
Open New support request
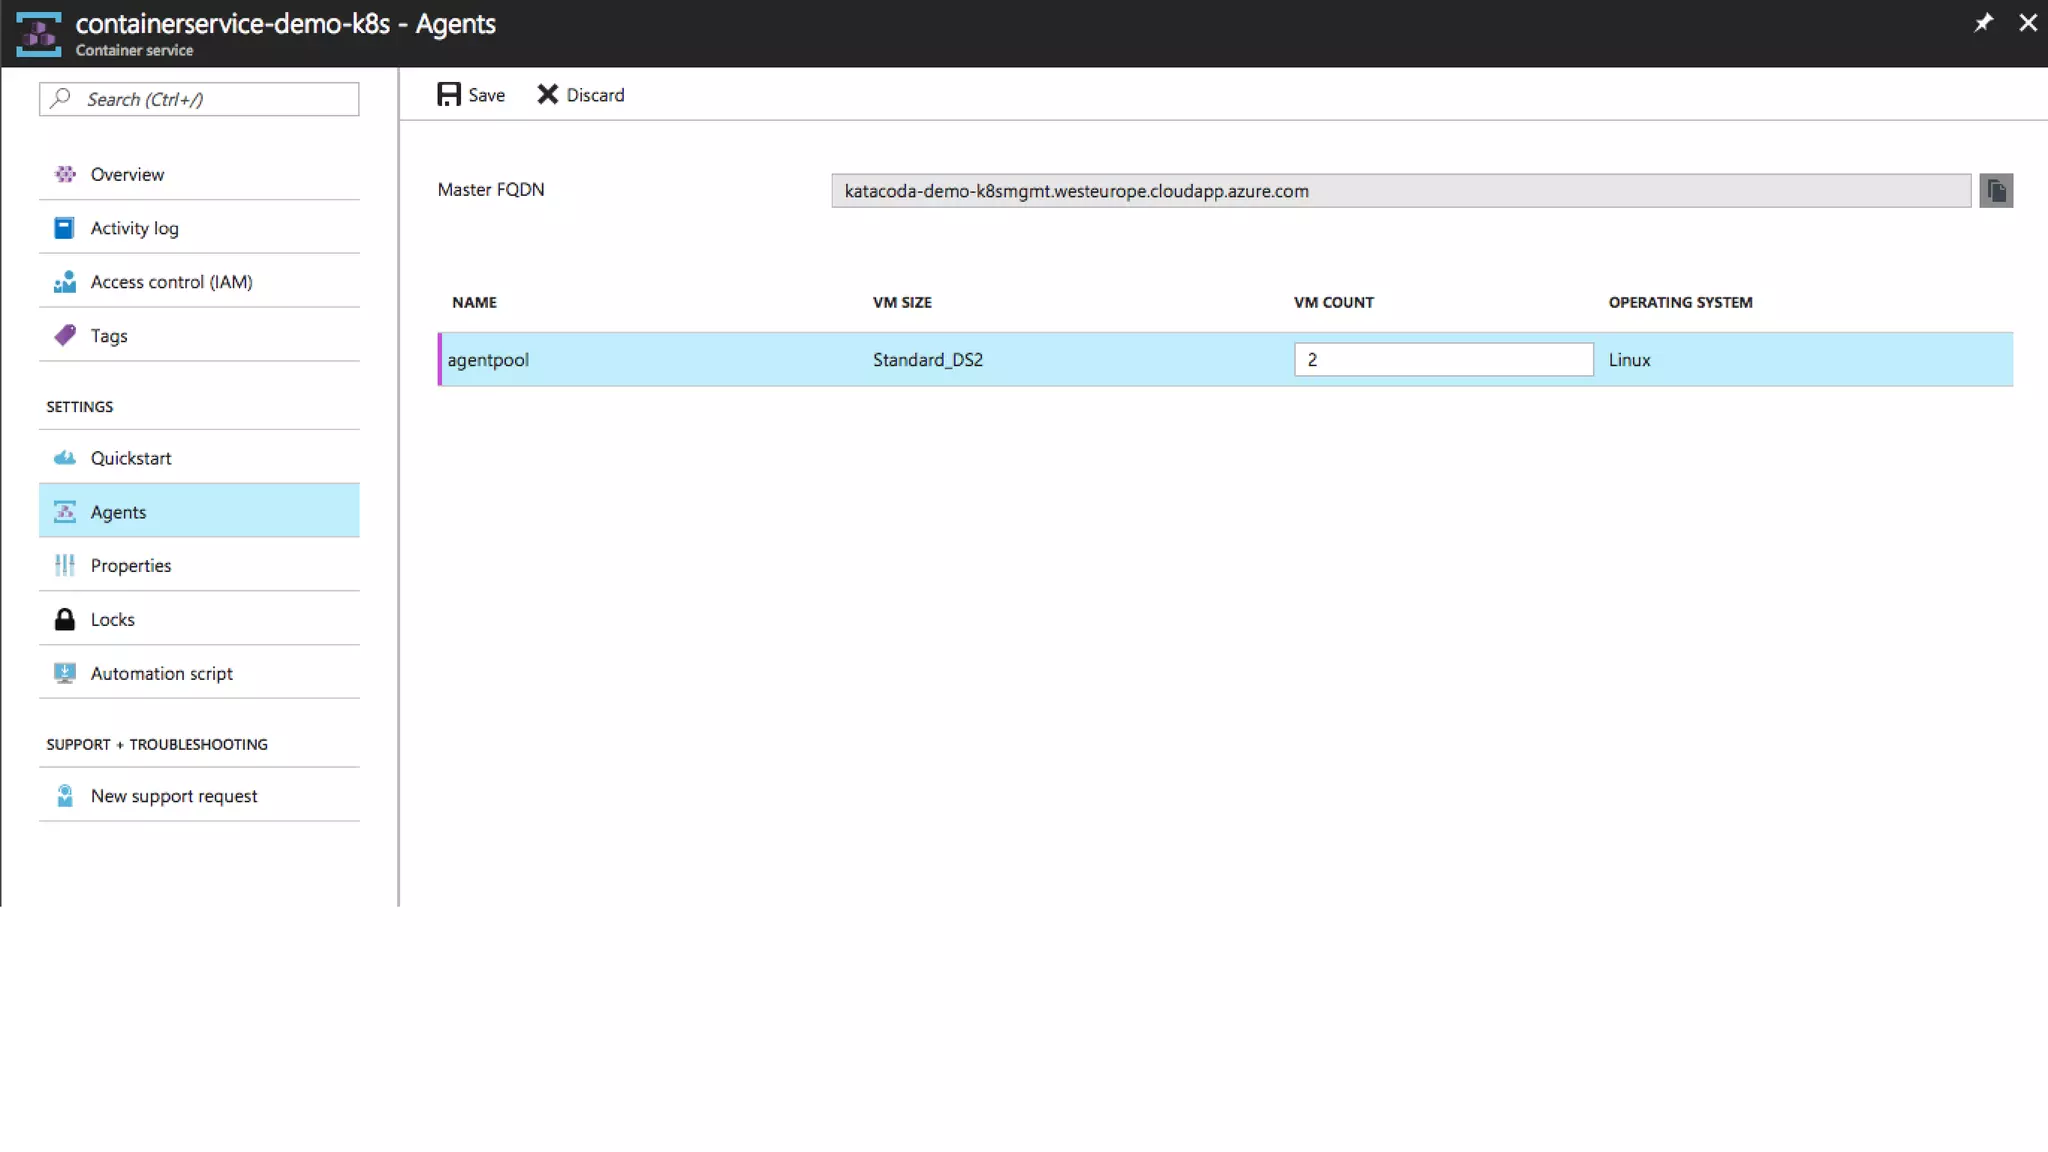tap(174, 796)
